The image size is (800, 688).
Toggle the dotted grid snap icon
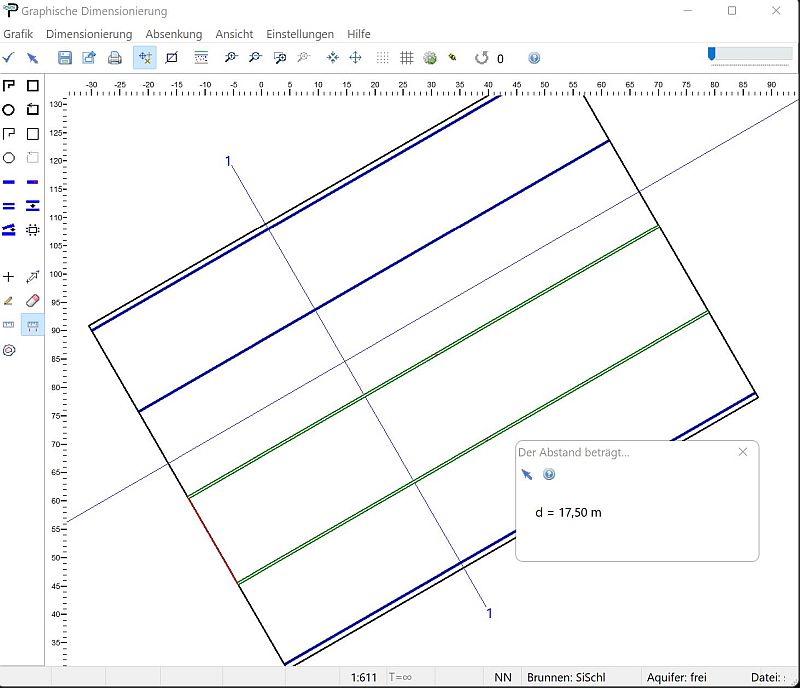382,58
